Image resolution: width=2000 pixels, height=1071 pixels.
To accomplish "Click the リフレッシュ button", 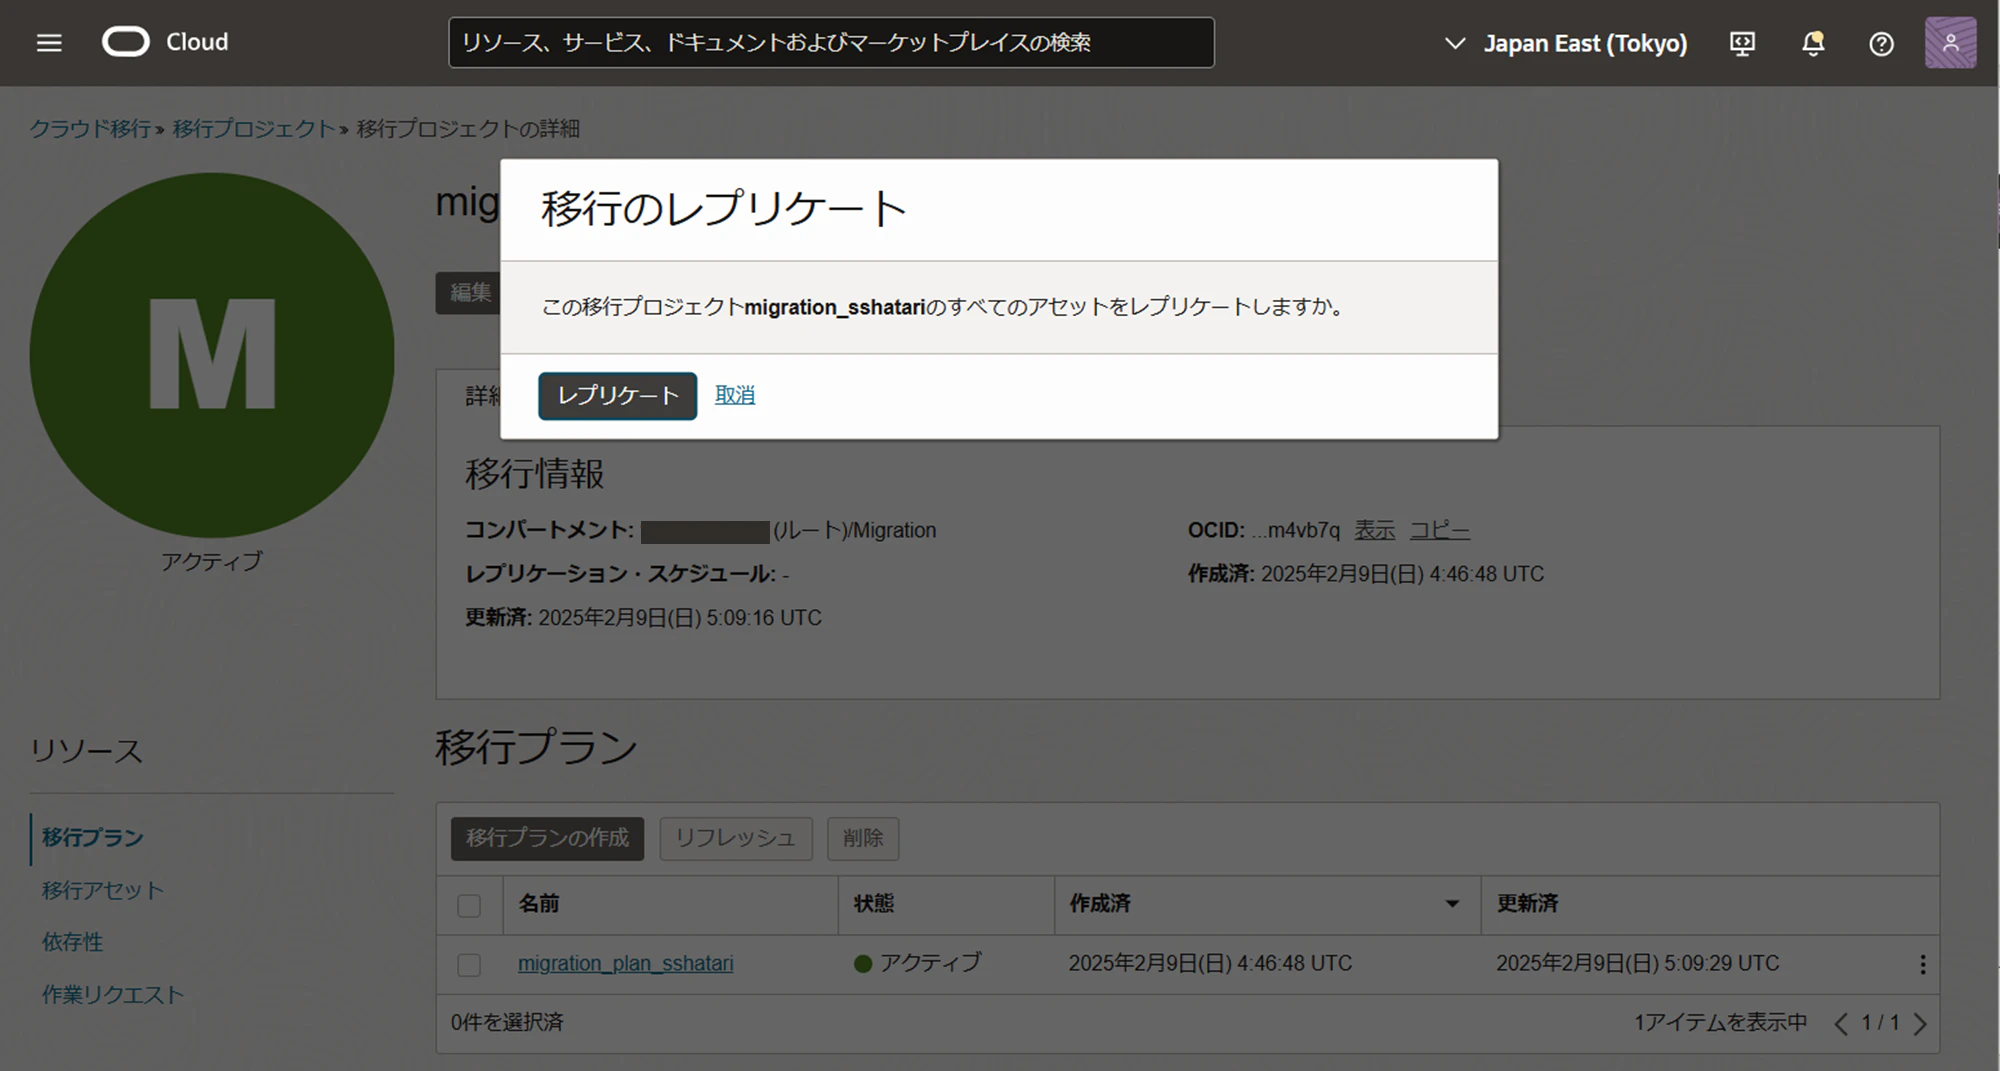I will point(735,838).
